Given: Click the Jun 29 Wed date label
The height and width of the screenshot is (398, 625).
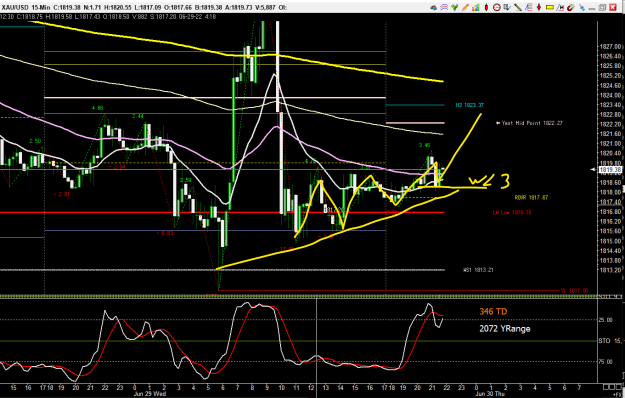Looking at the screenshot, I should click(149, 394).
